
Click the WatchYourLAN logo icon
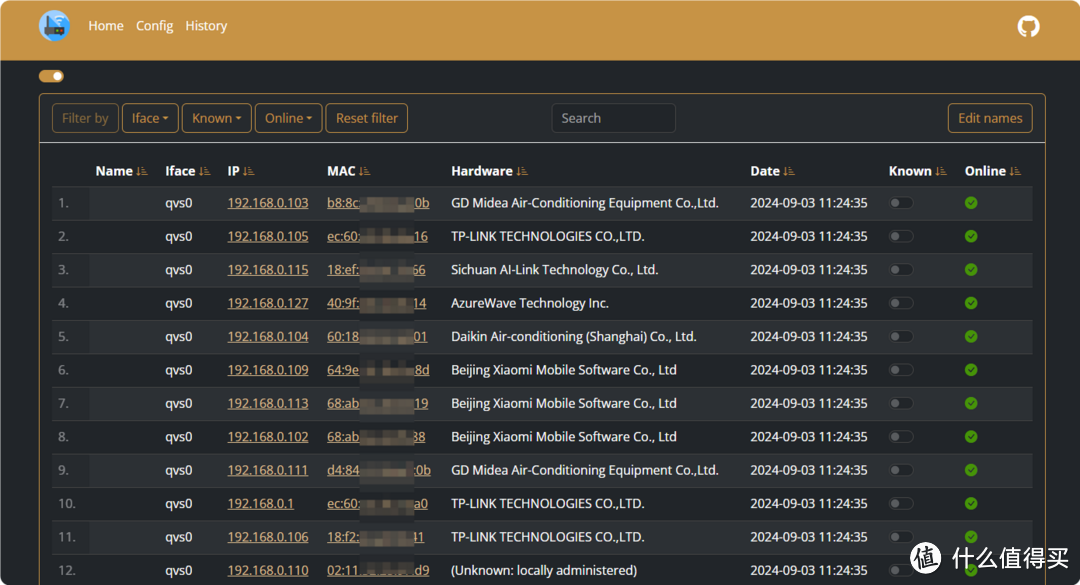(54, 26)
